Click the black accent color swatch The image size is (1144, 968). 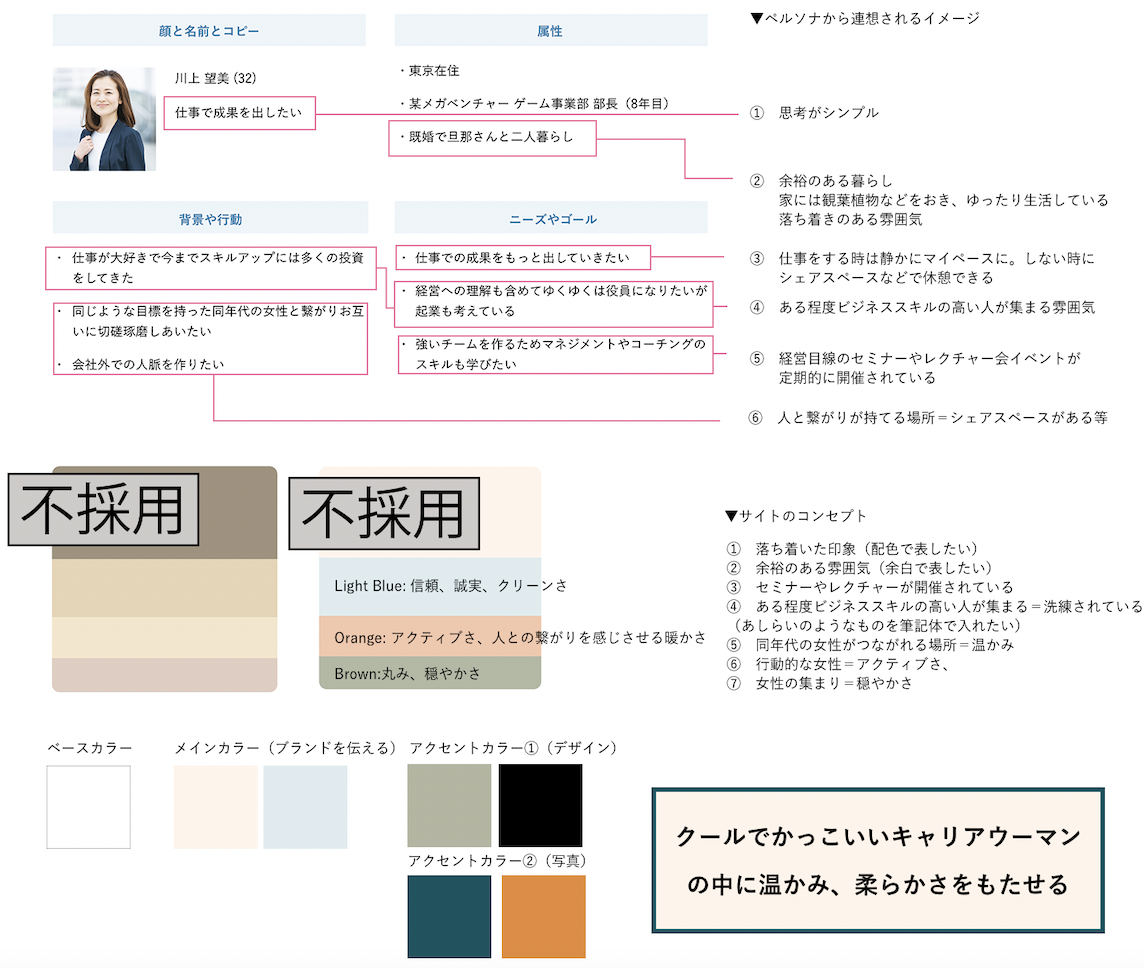coord(540,806)
